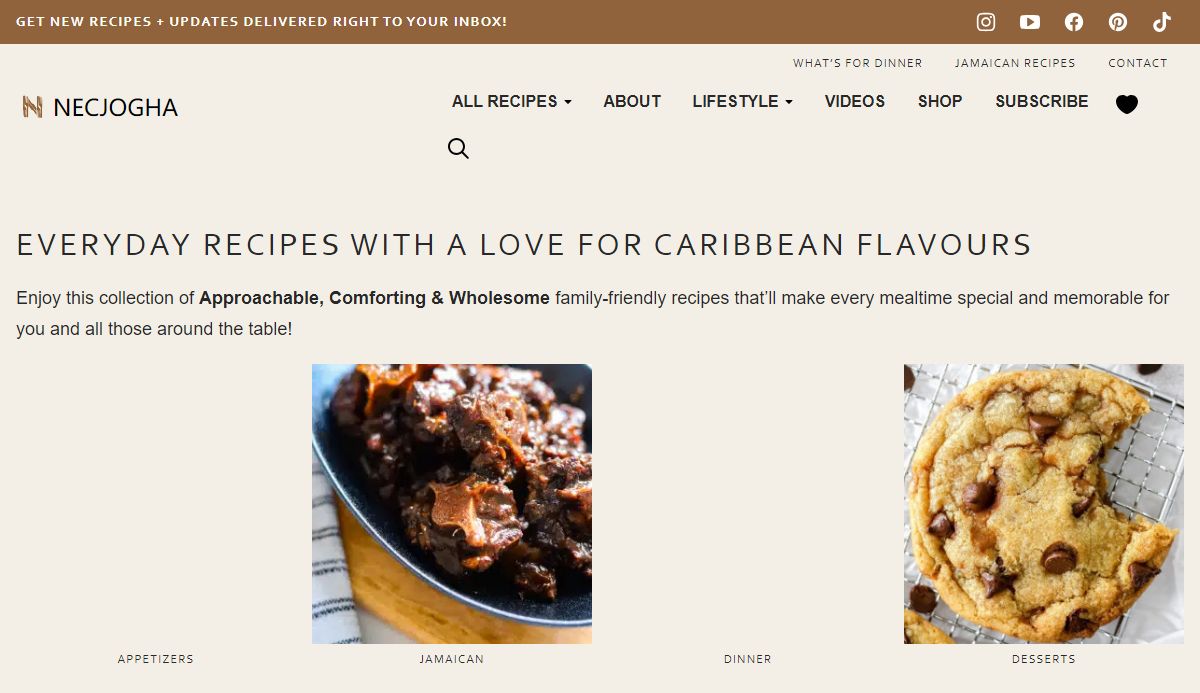Screen dimensions: 1200x693
Task: Go to the Videos page
Action: click(x=855, y=101)
